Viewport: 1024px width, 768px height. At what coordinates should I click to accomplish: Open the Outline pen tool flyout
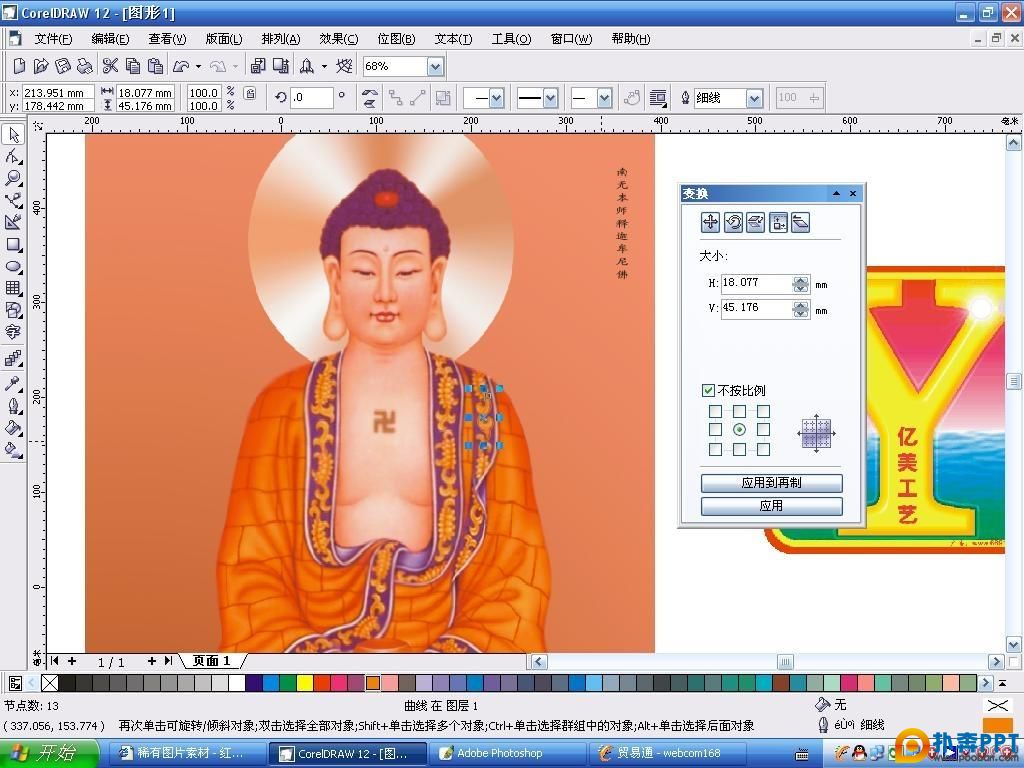(x=13, y=406)
